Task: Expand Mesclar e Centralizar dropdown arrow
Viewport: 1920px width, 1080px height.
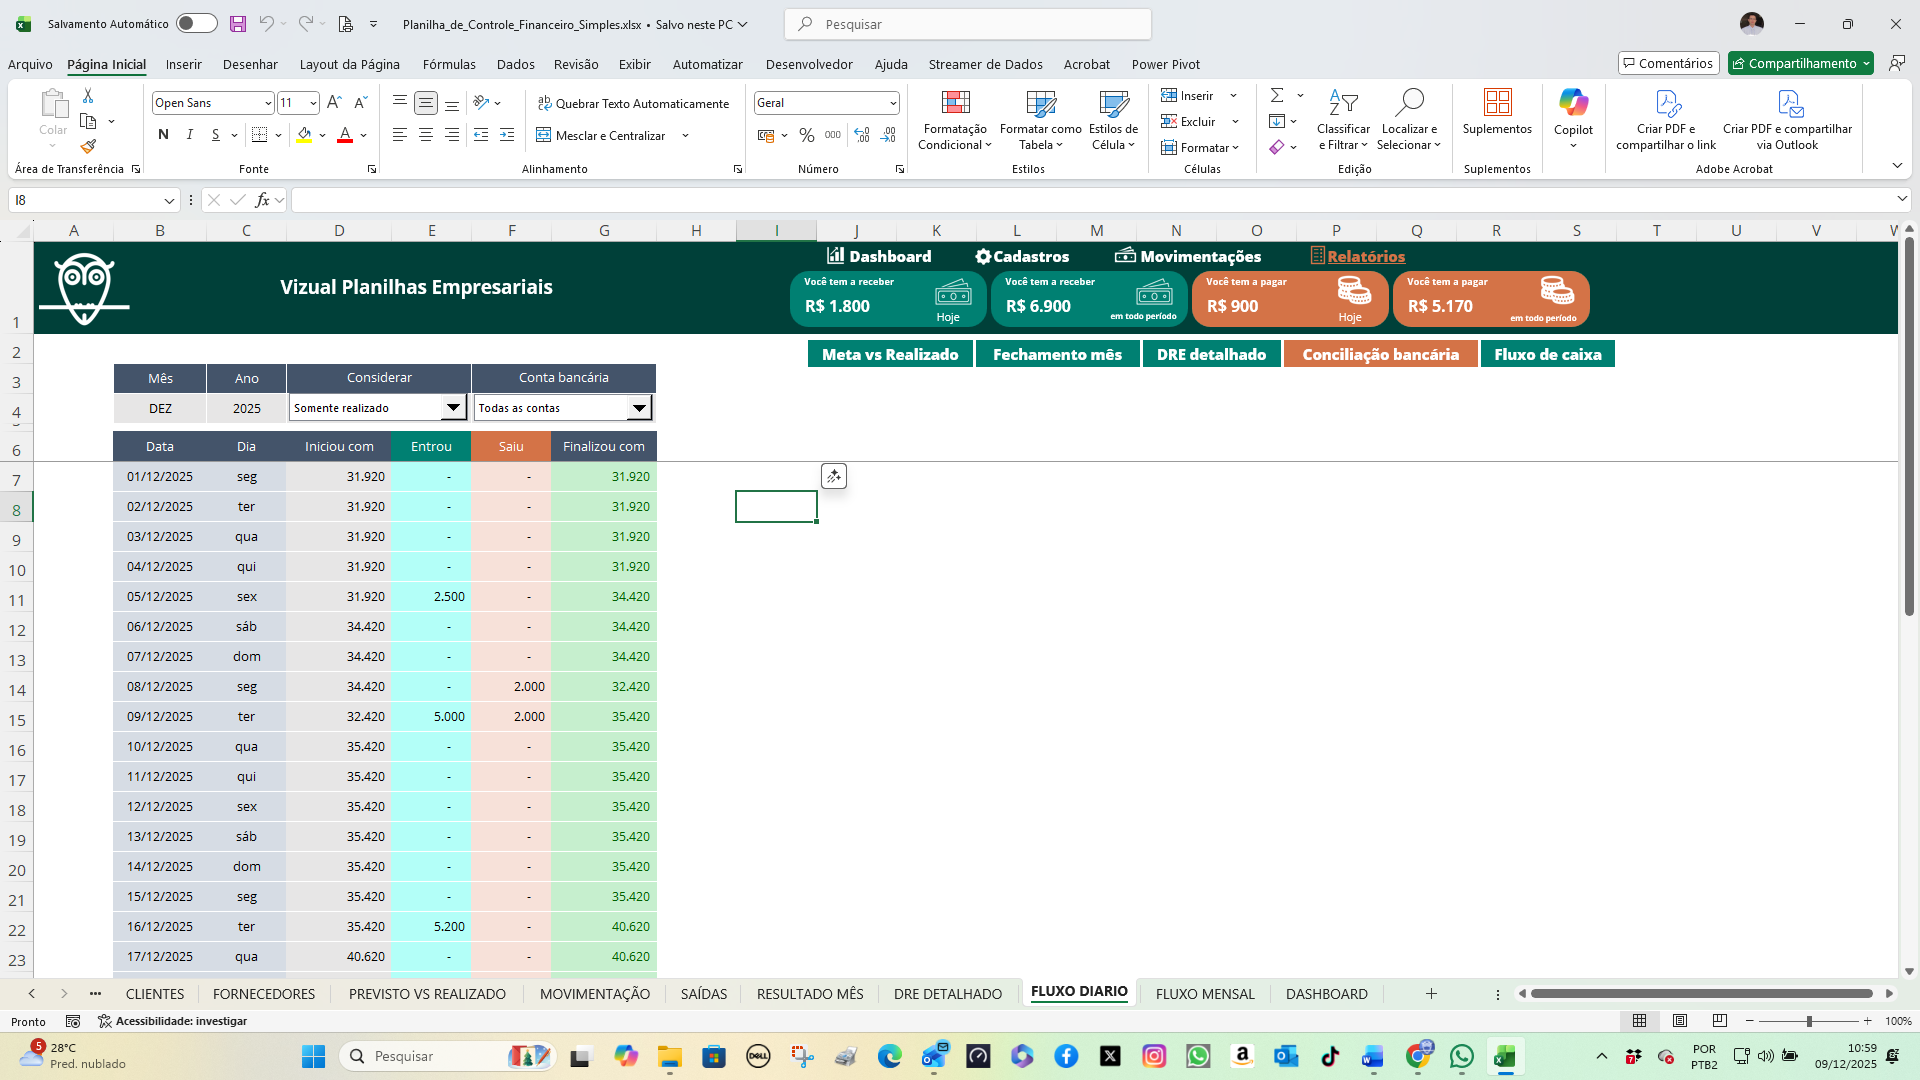Action: [x=686, y=135]
